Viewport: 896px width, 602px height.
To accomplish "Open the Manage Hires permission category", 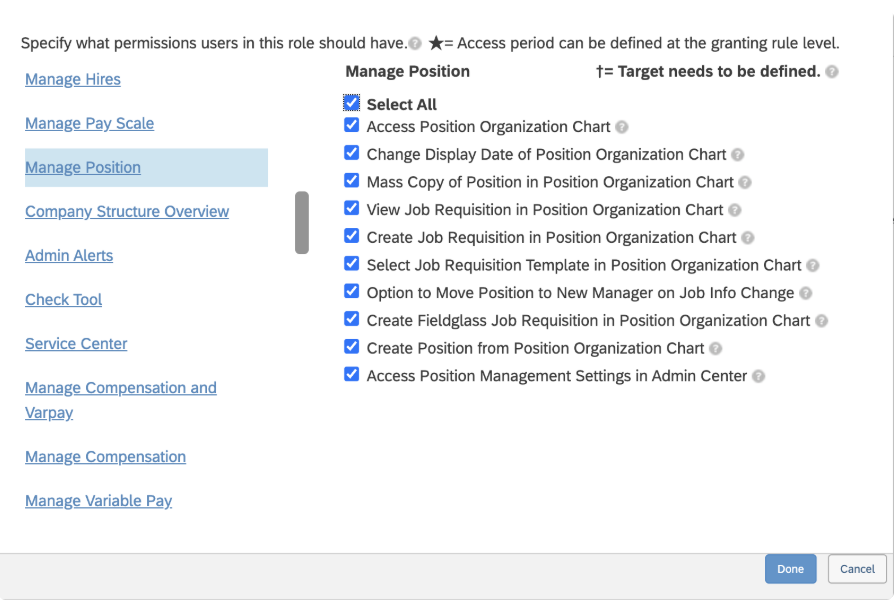I will [73, 80].
